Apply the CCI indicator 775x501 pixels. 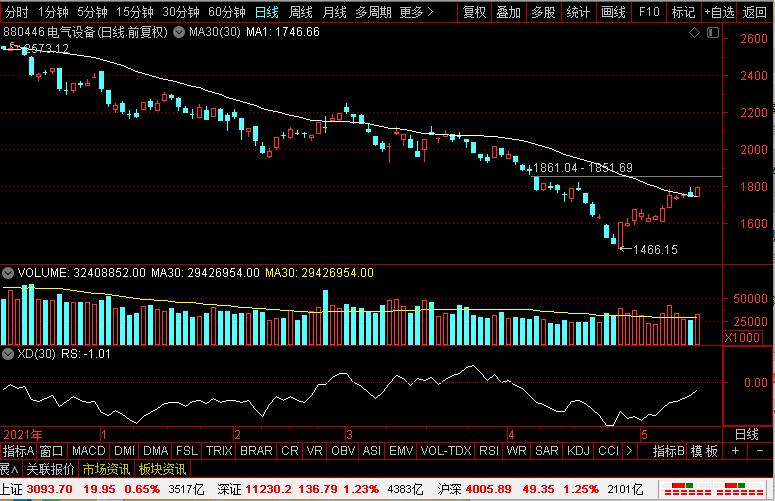608,451
